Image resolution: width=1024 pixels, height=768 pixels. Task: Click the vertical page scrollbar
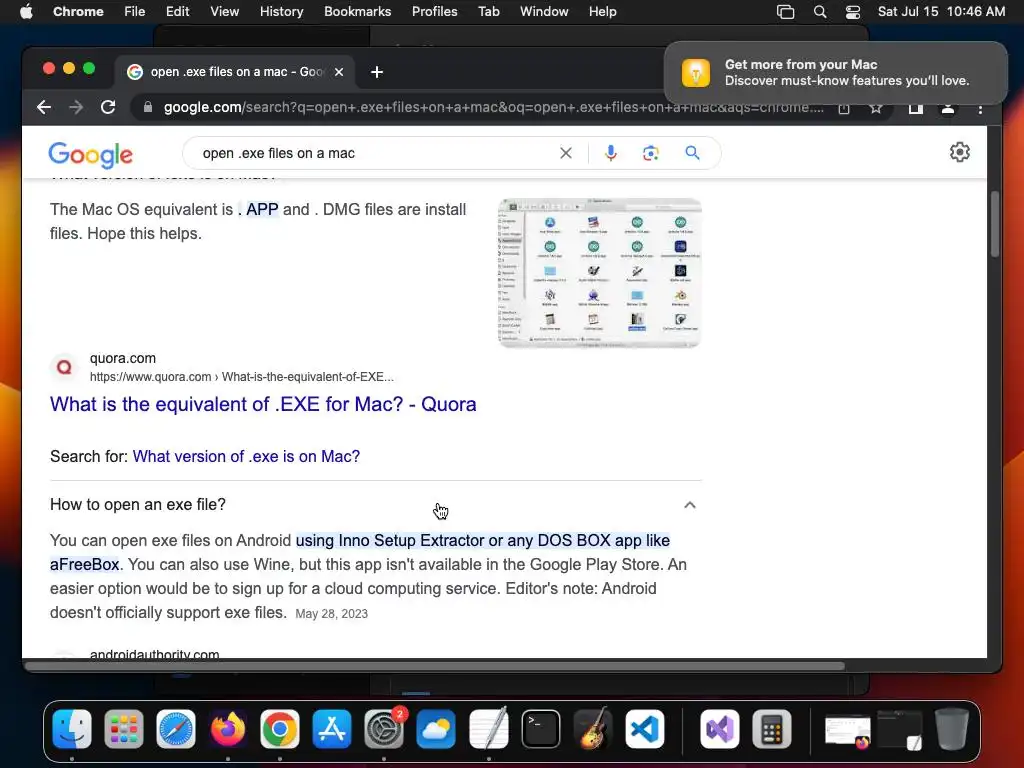point(995,224)
